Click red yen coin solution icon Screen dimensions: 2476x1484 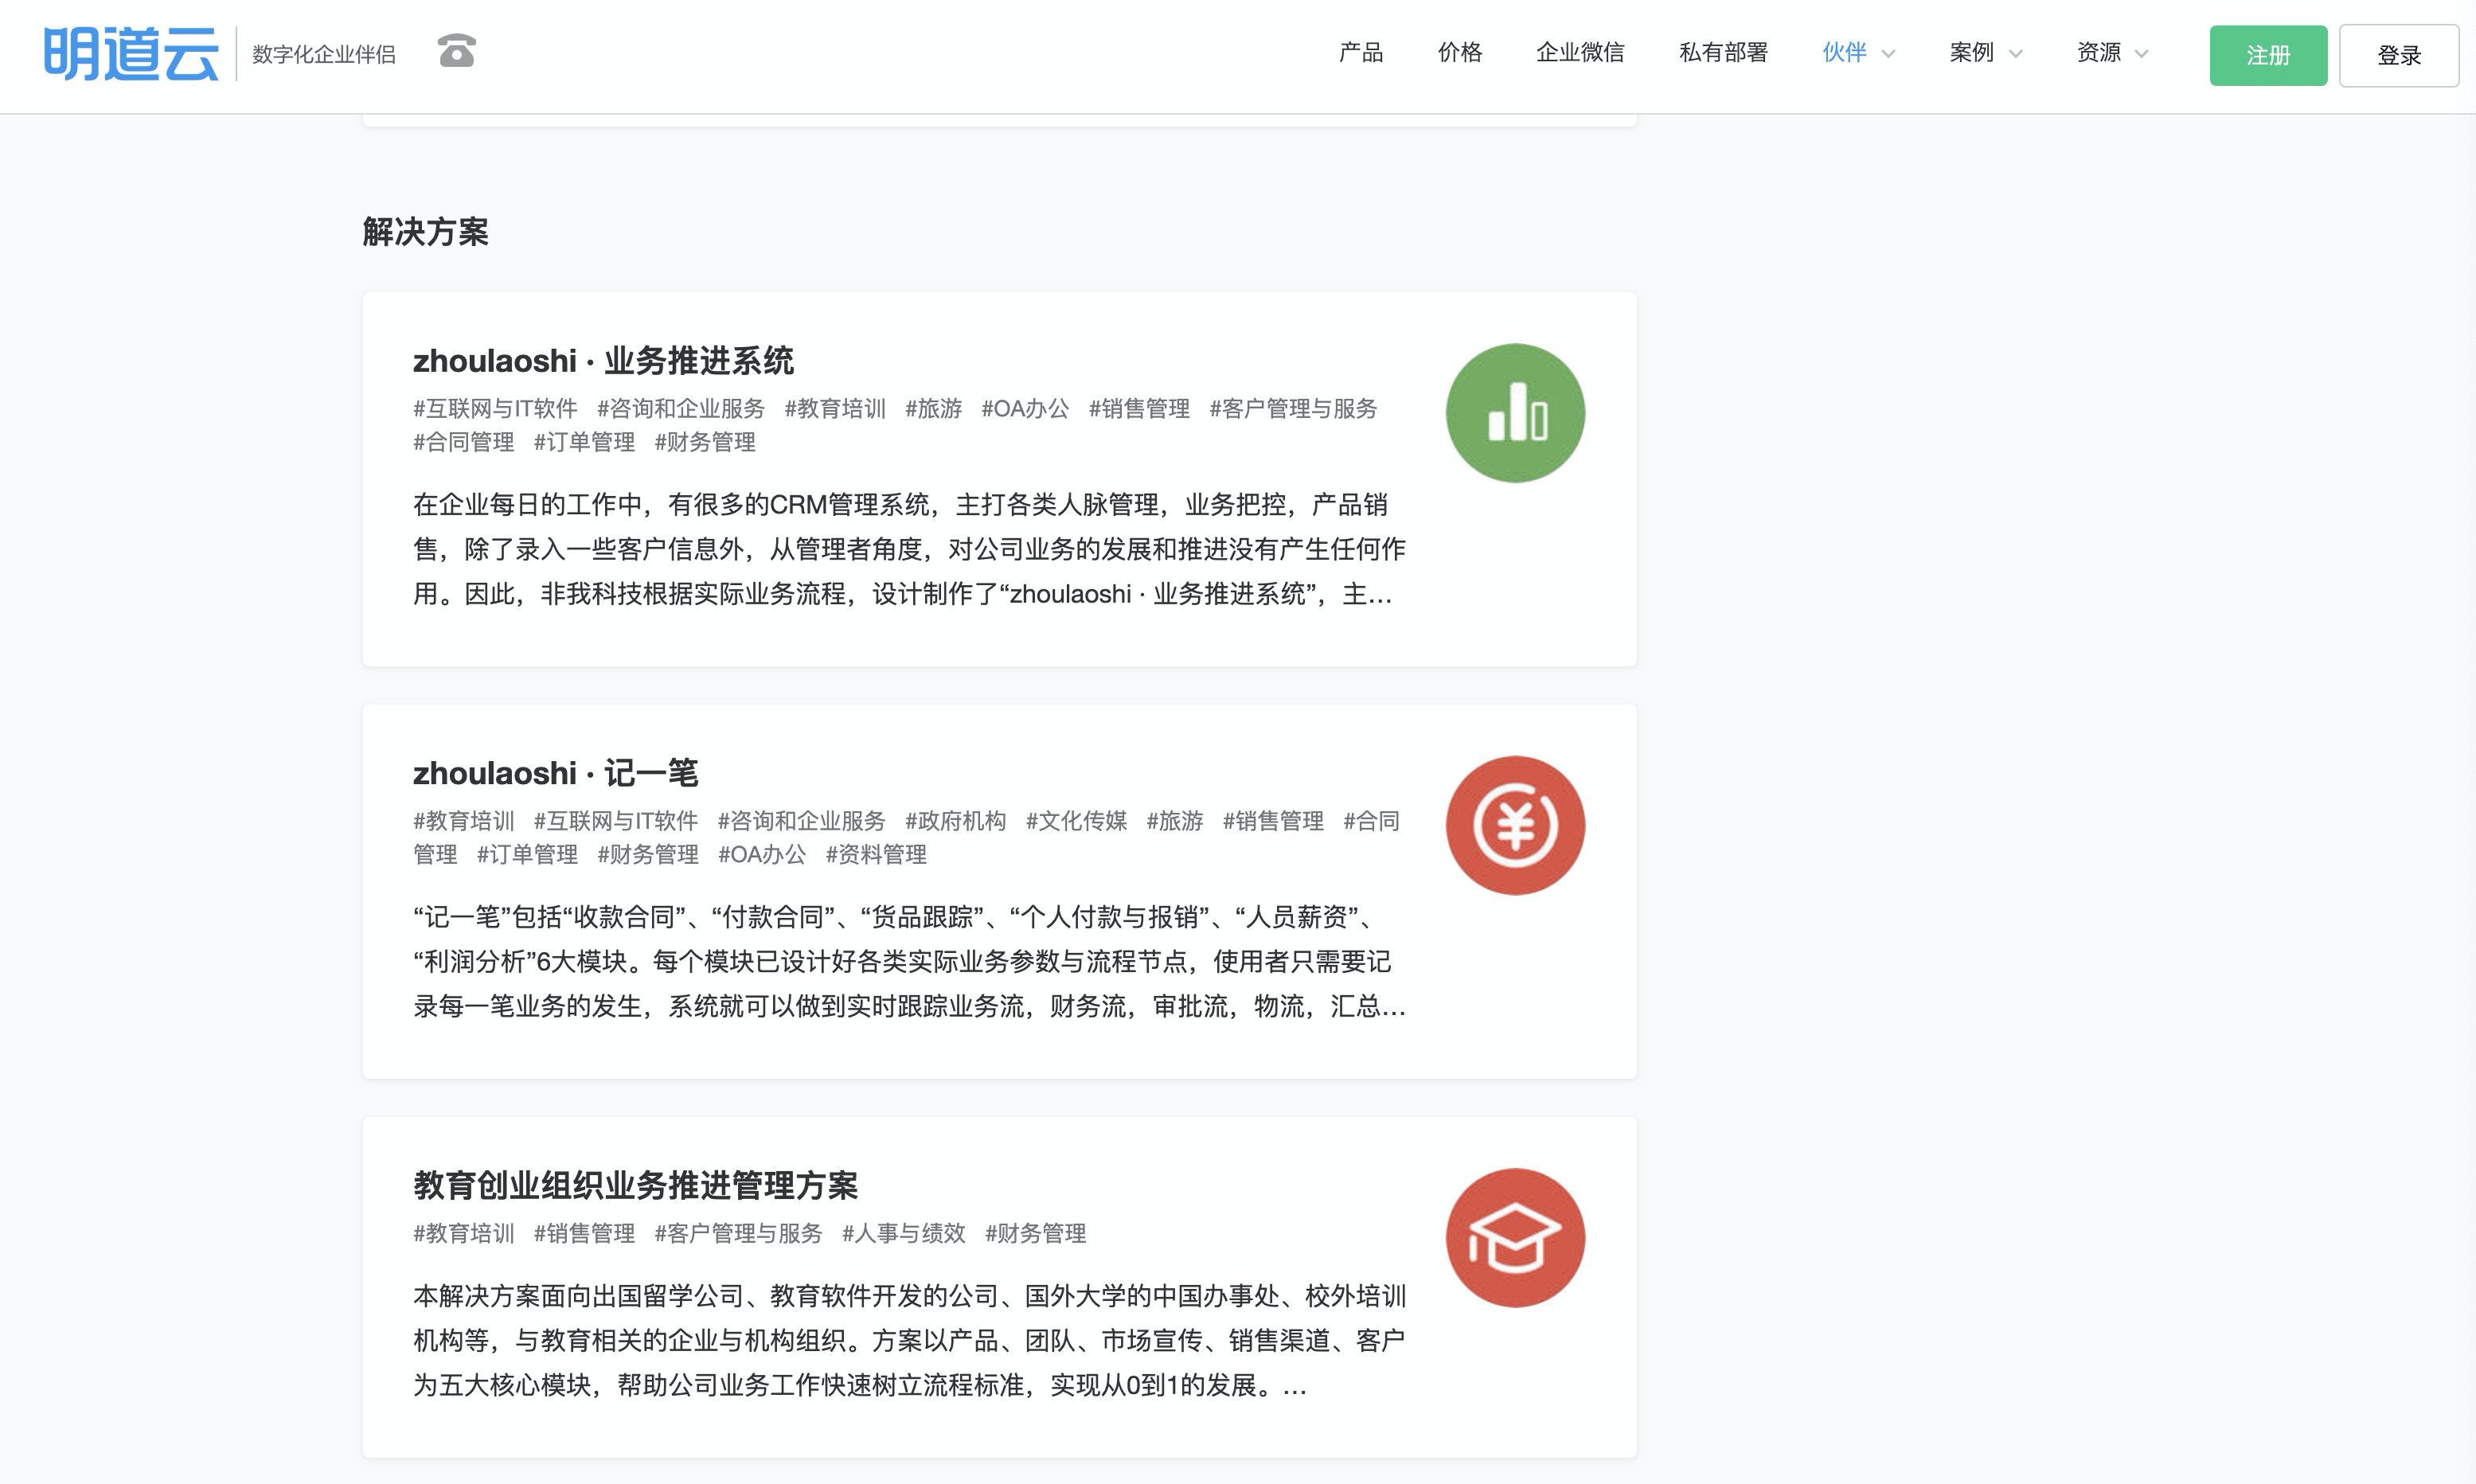[x=1514, y=825]
